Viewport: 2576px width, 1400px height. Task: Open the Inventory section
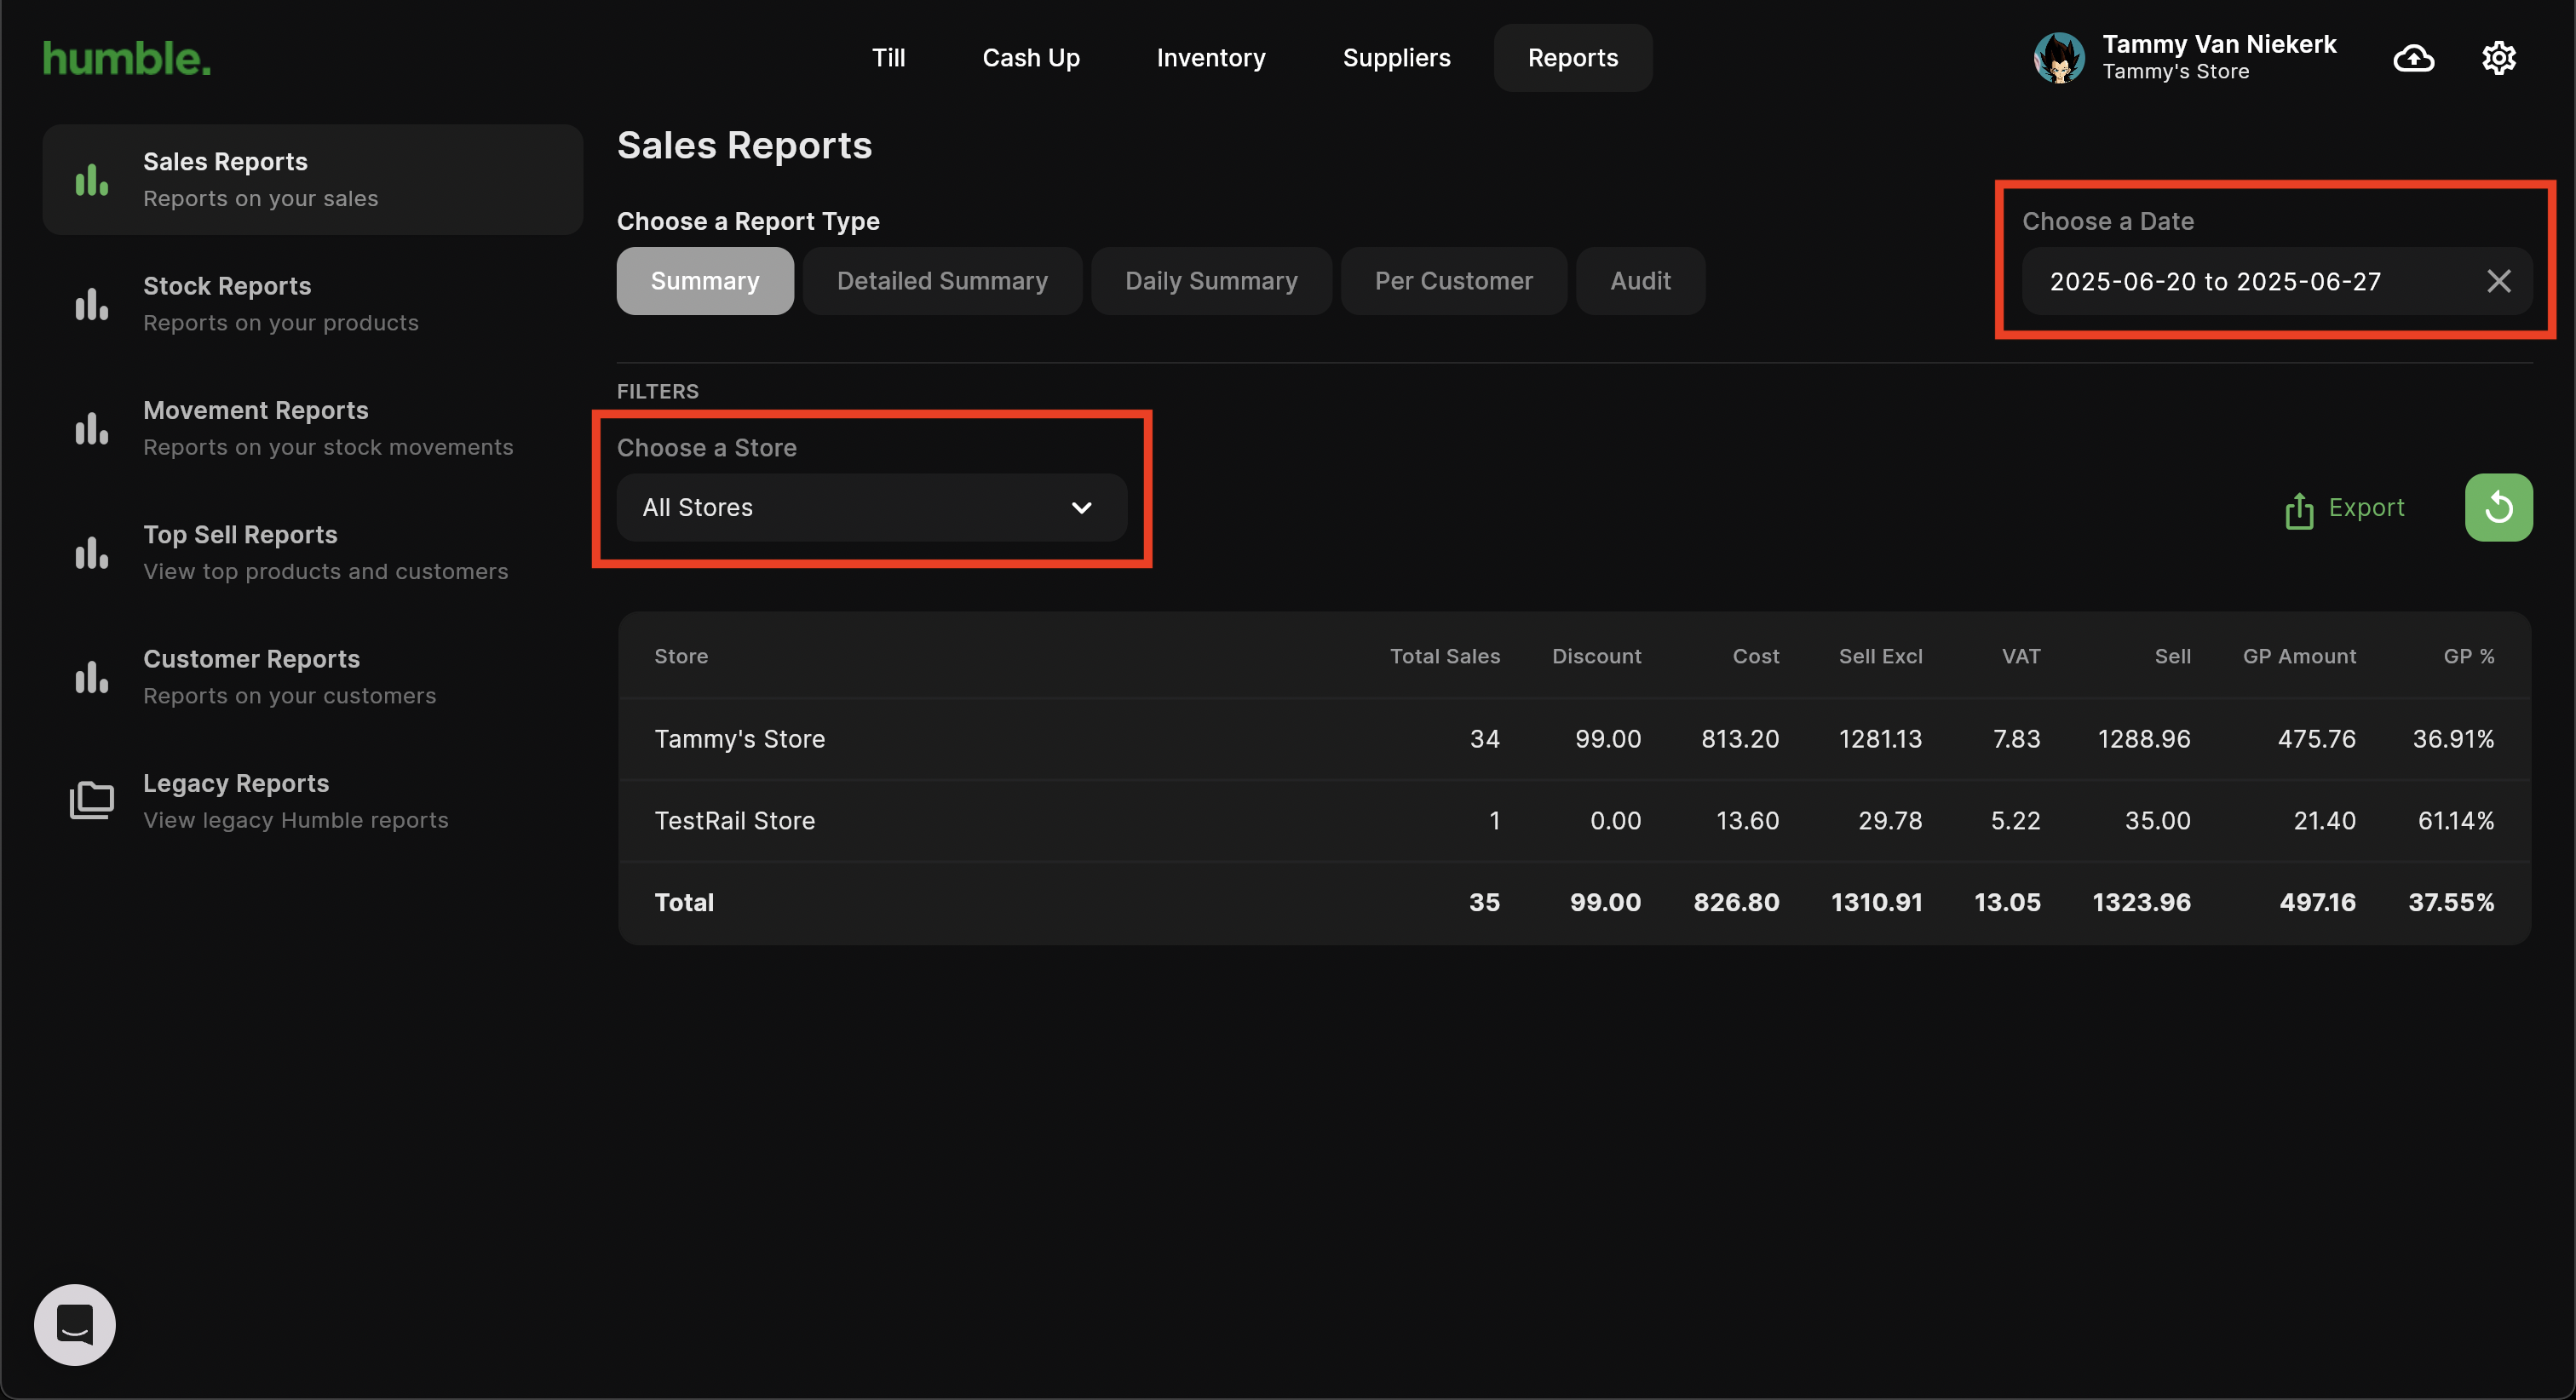(x=1210, y=58)
